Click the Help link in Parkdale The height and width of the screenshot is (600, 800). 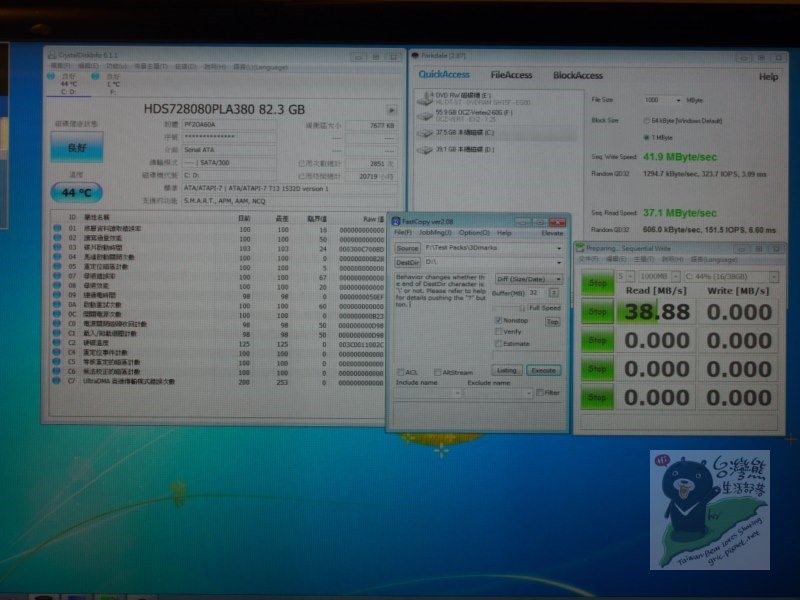[768, 77]
